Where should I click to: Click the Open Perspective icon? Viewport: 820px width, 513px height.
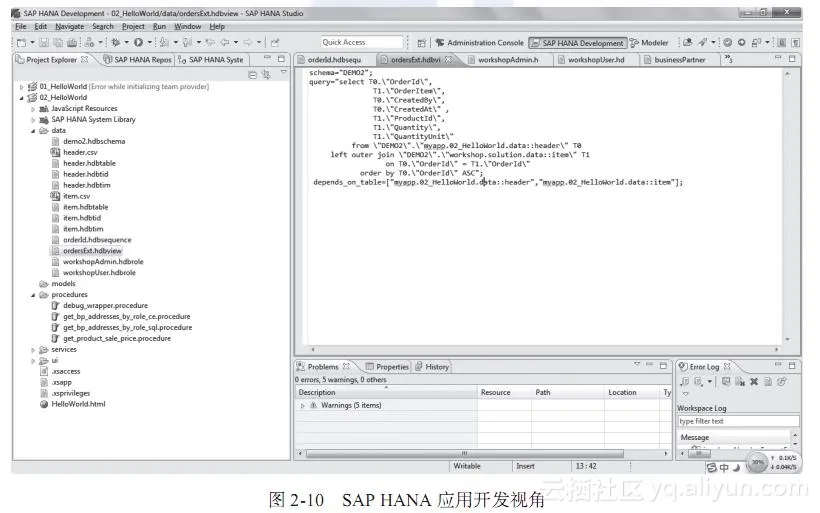point(422,43)
